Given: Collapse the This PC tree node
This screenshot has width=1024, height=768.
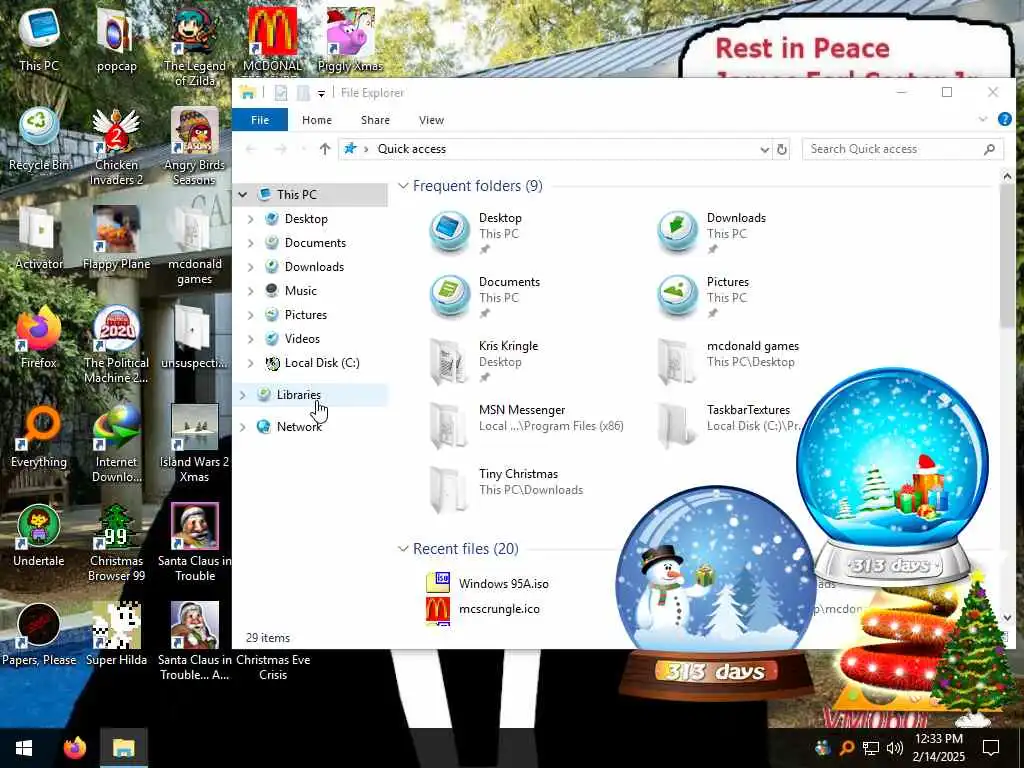Looking at the screenshot, I should (243, 195).
